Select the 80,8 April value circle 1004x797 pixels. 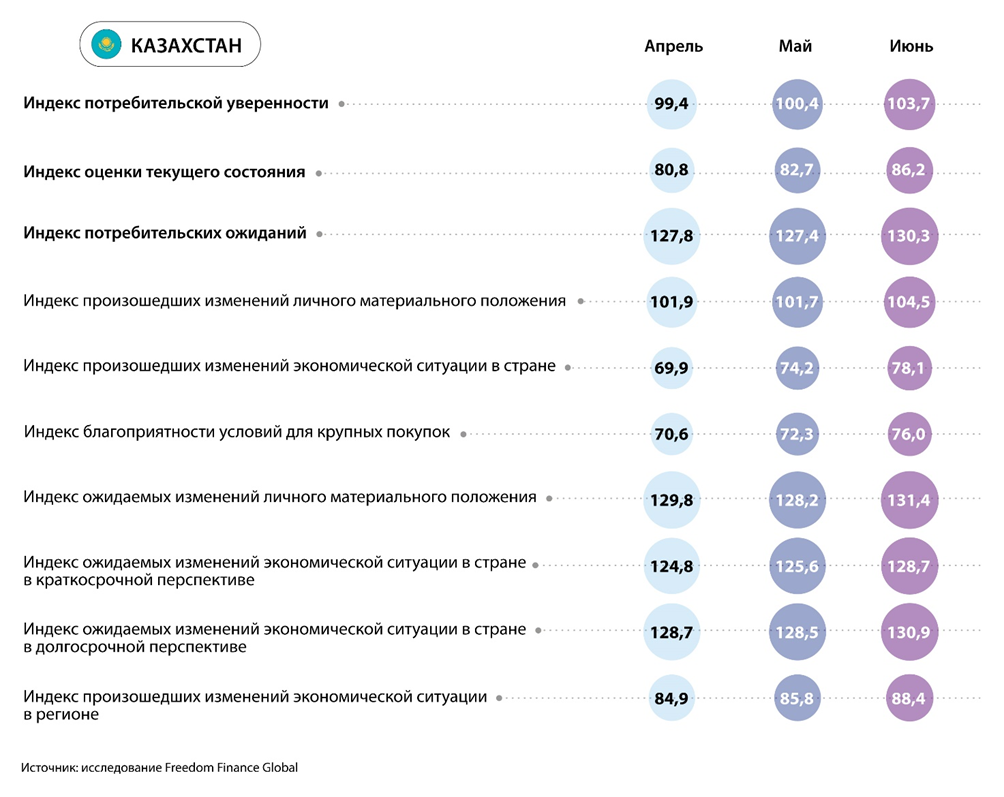click(672, 170)
